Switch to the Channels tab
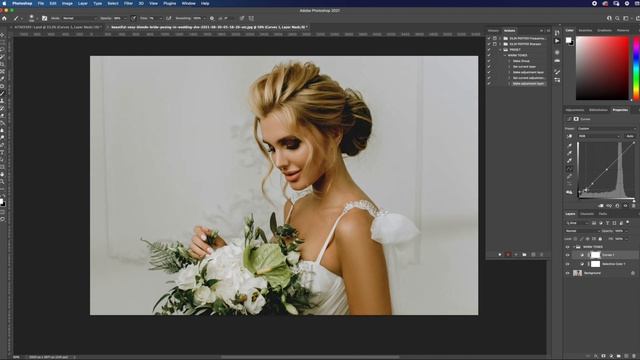 coord(587,214)
